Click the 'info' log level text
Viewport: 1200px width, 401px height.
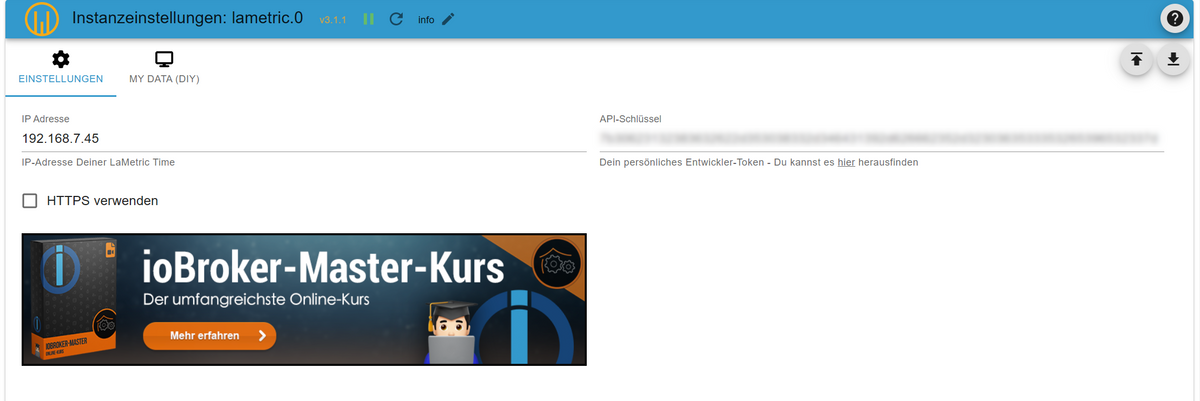click(426, 20)
